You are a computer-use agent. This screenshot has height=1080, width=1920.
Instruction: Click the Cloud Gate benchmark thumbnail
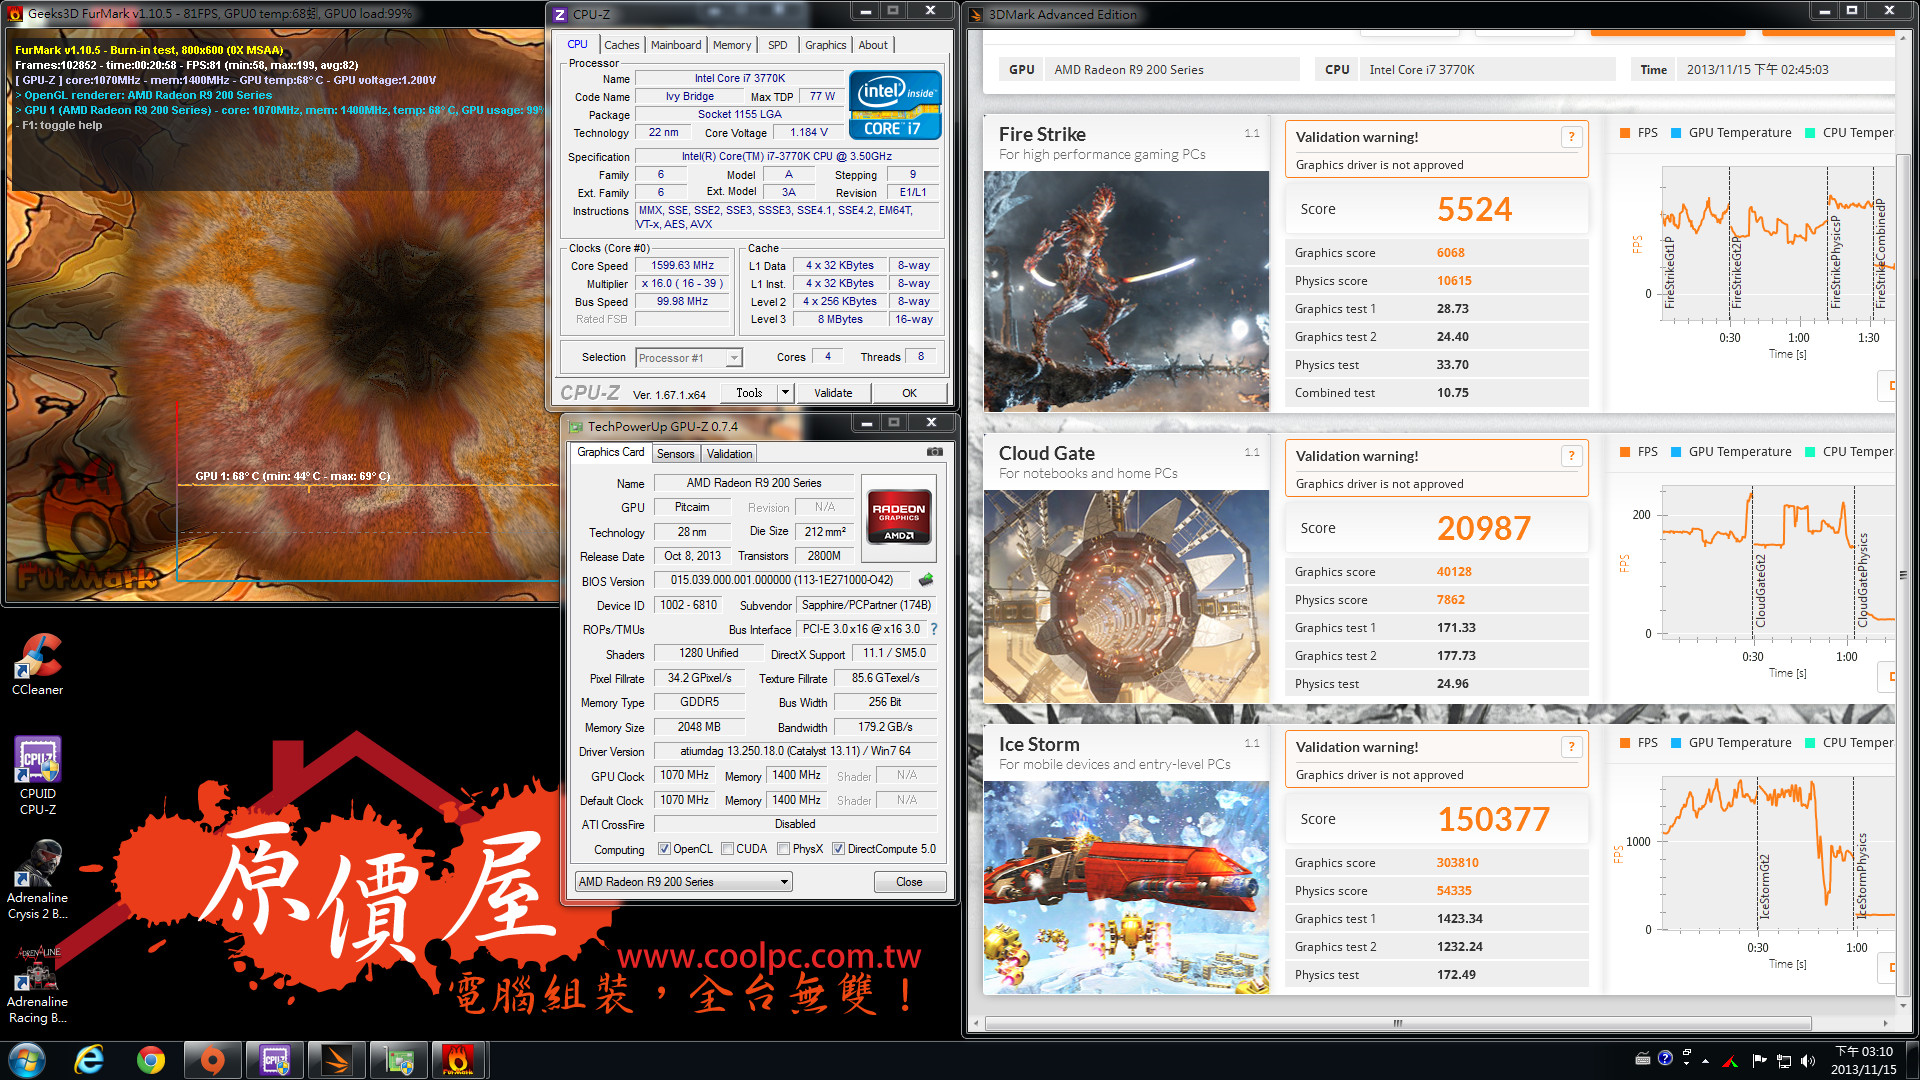pyautogui.click(x=1126, y=597)
